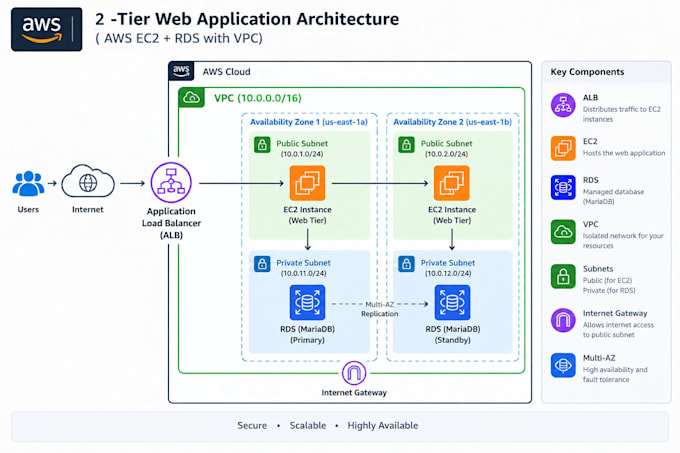Click 'Availability Zone 1 (us-east-1a)' heading

tap(309, 122)
